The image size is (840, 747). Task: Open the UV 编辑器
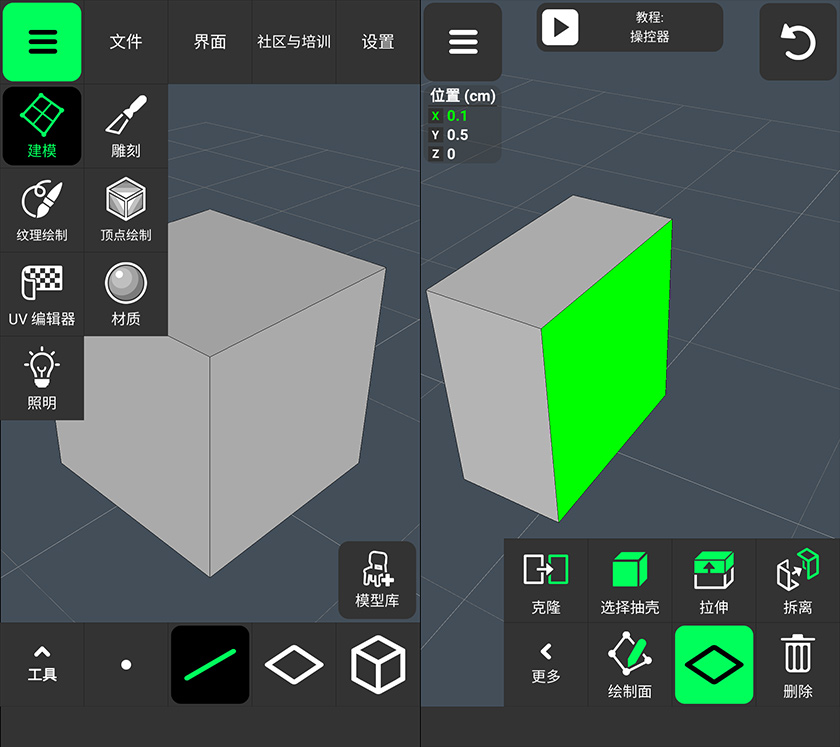(x=42, y=294)
